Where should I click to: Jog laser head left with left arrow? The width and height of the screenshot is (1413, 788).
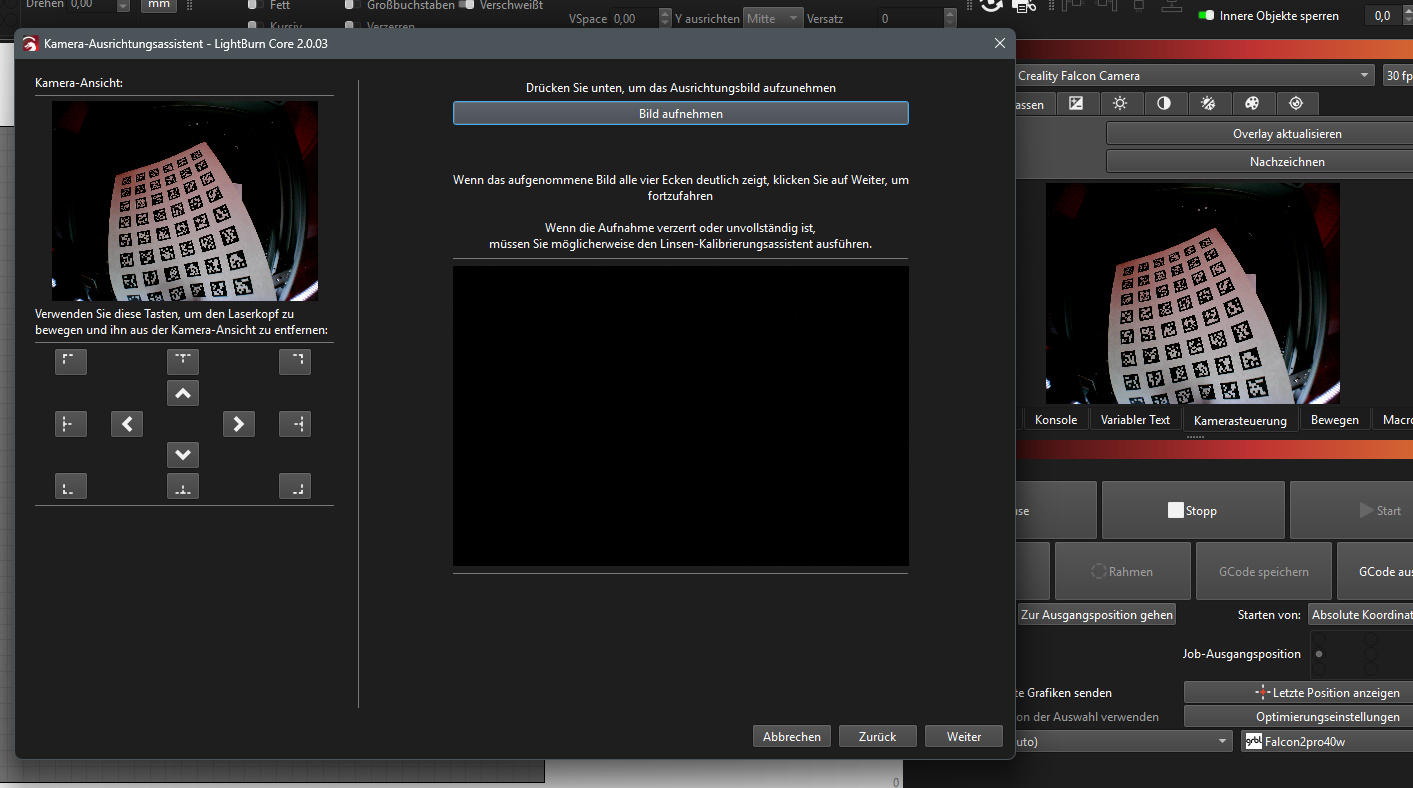[127, 424]
